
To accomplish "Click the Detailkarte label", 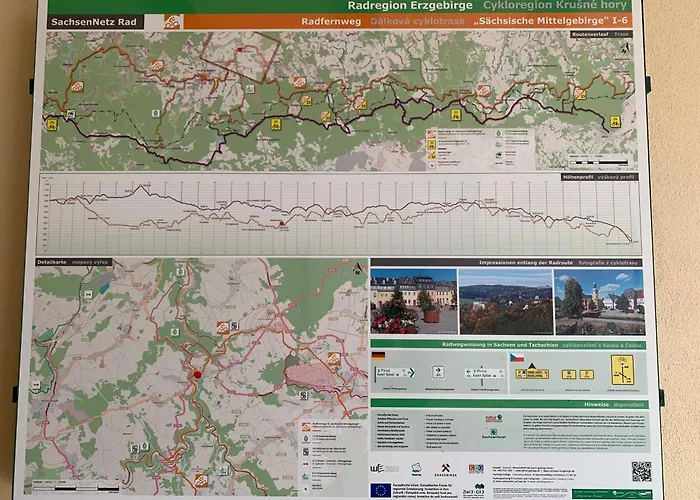I will click(52, 263).
